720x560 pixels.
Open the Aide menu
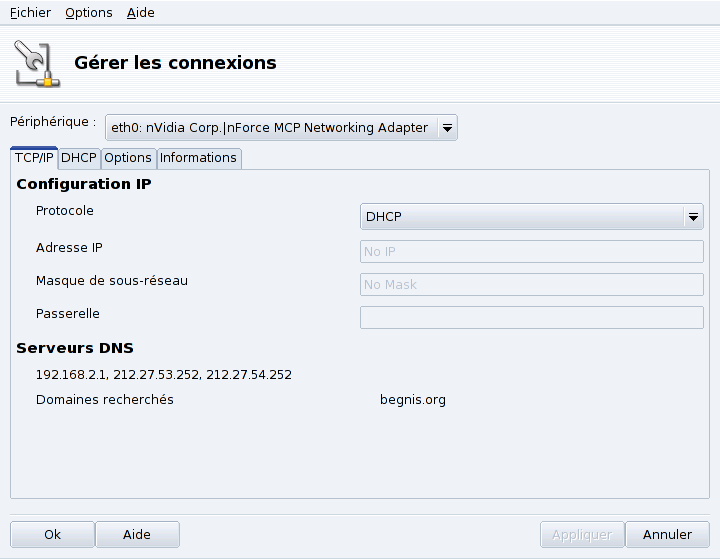coord(141,13)
